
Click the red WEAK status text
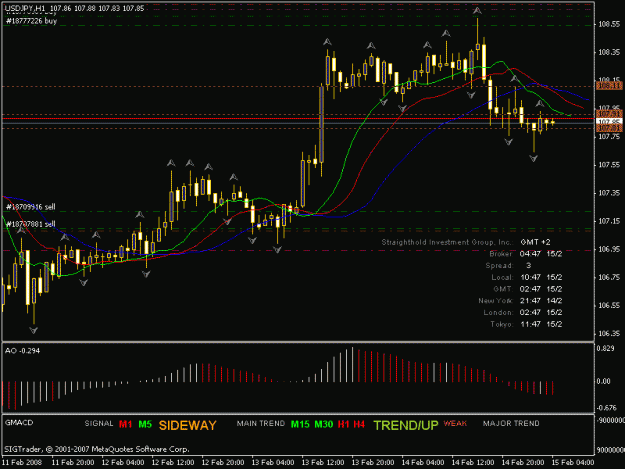point(455,423)
